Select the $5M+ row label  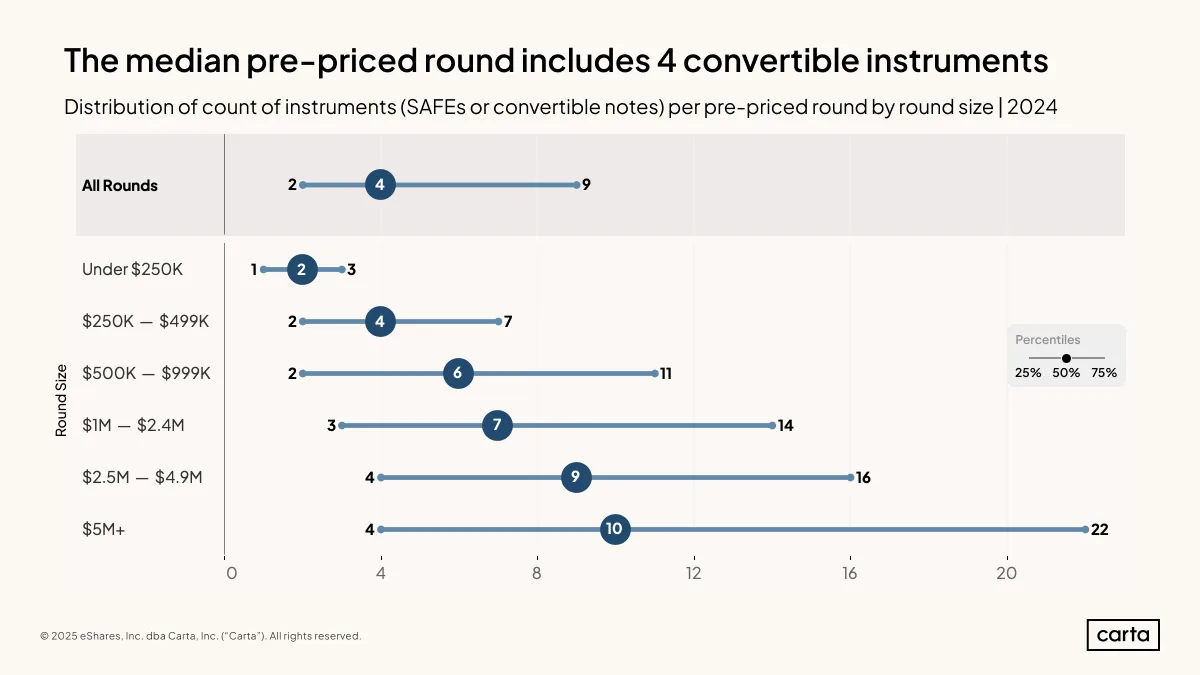click(104, 529)
